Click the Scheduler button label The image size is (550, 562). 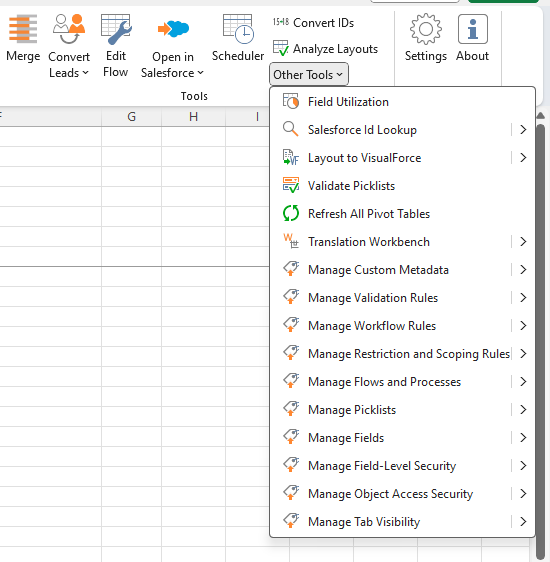[x=238, y=56]
